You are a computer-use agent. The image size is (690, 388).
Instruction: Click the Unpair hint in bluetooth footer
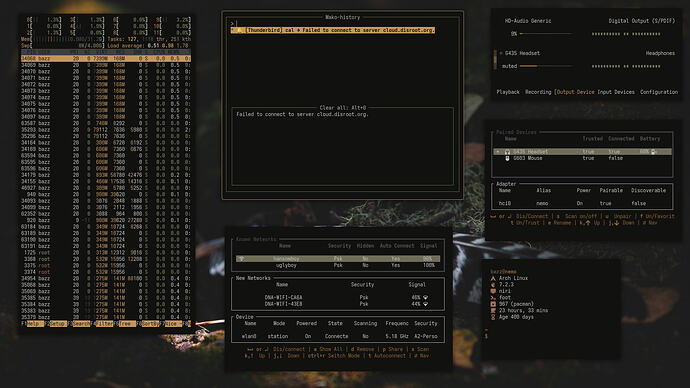[x=623, y=216]
